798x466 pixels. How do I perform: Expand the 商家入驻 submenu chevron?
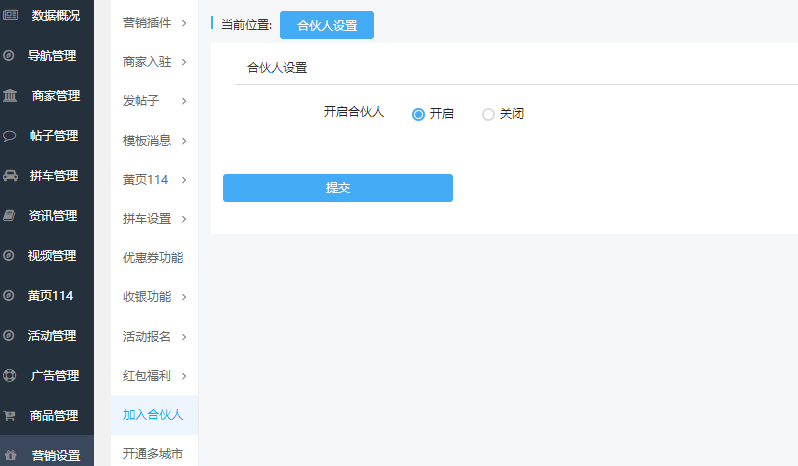tap(184, 62)
